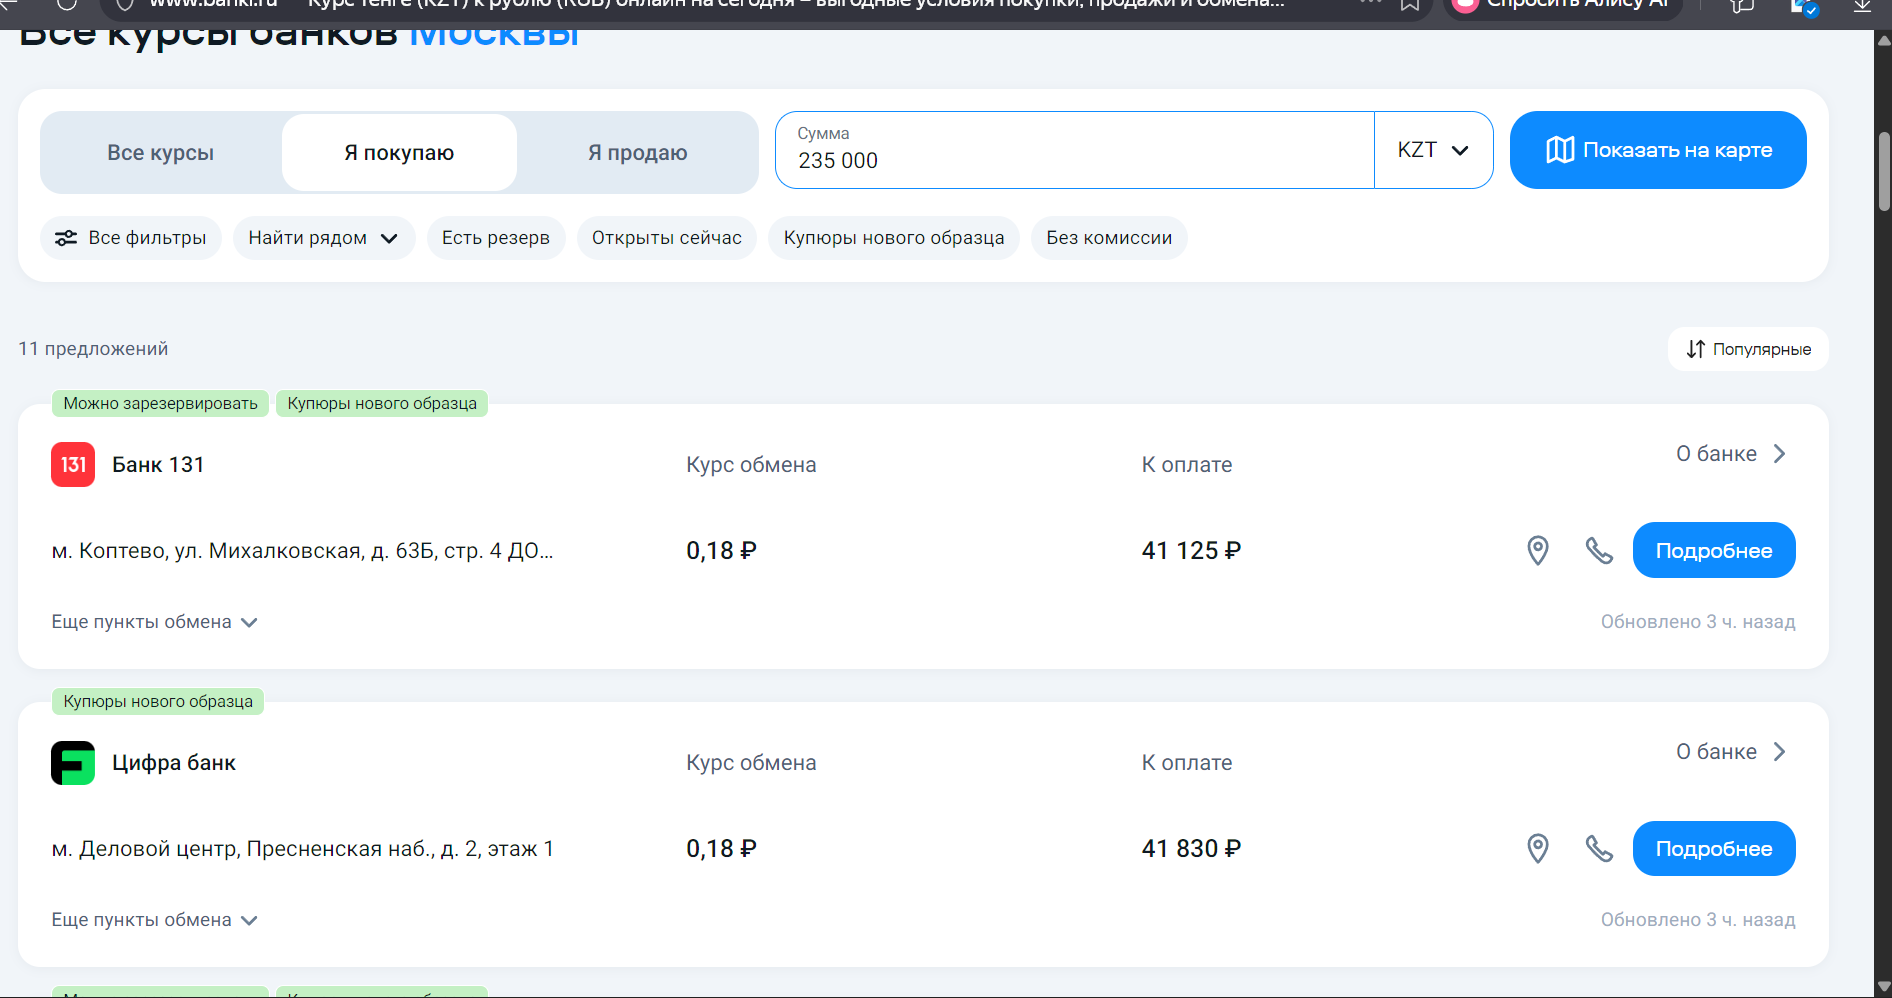The image size is (1892, 998).
Task: Click the page vertical scrollbar thumb
Action: click(1884, 171)
